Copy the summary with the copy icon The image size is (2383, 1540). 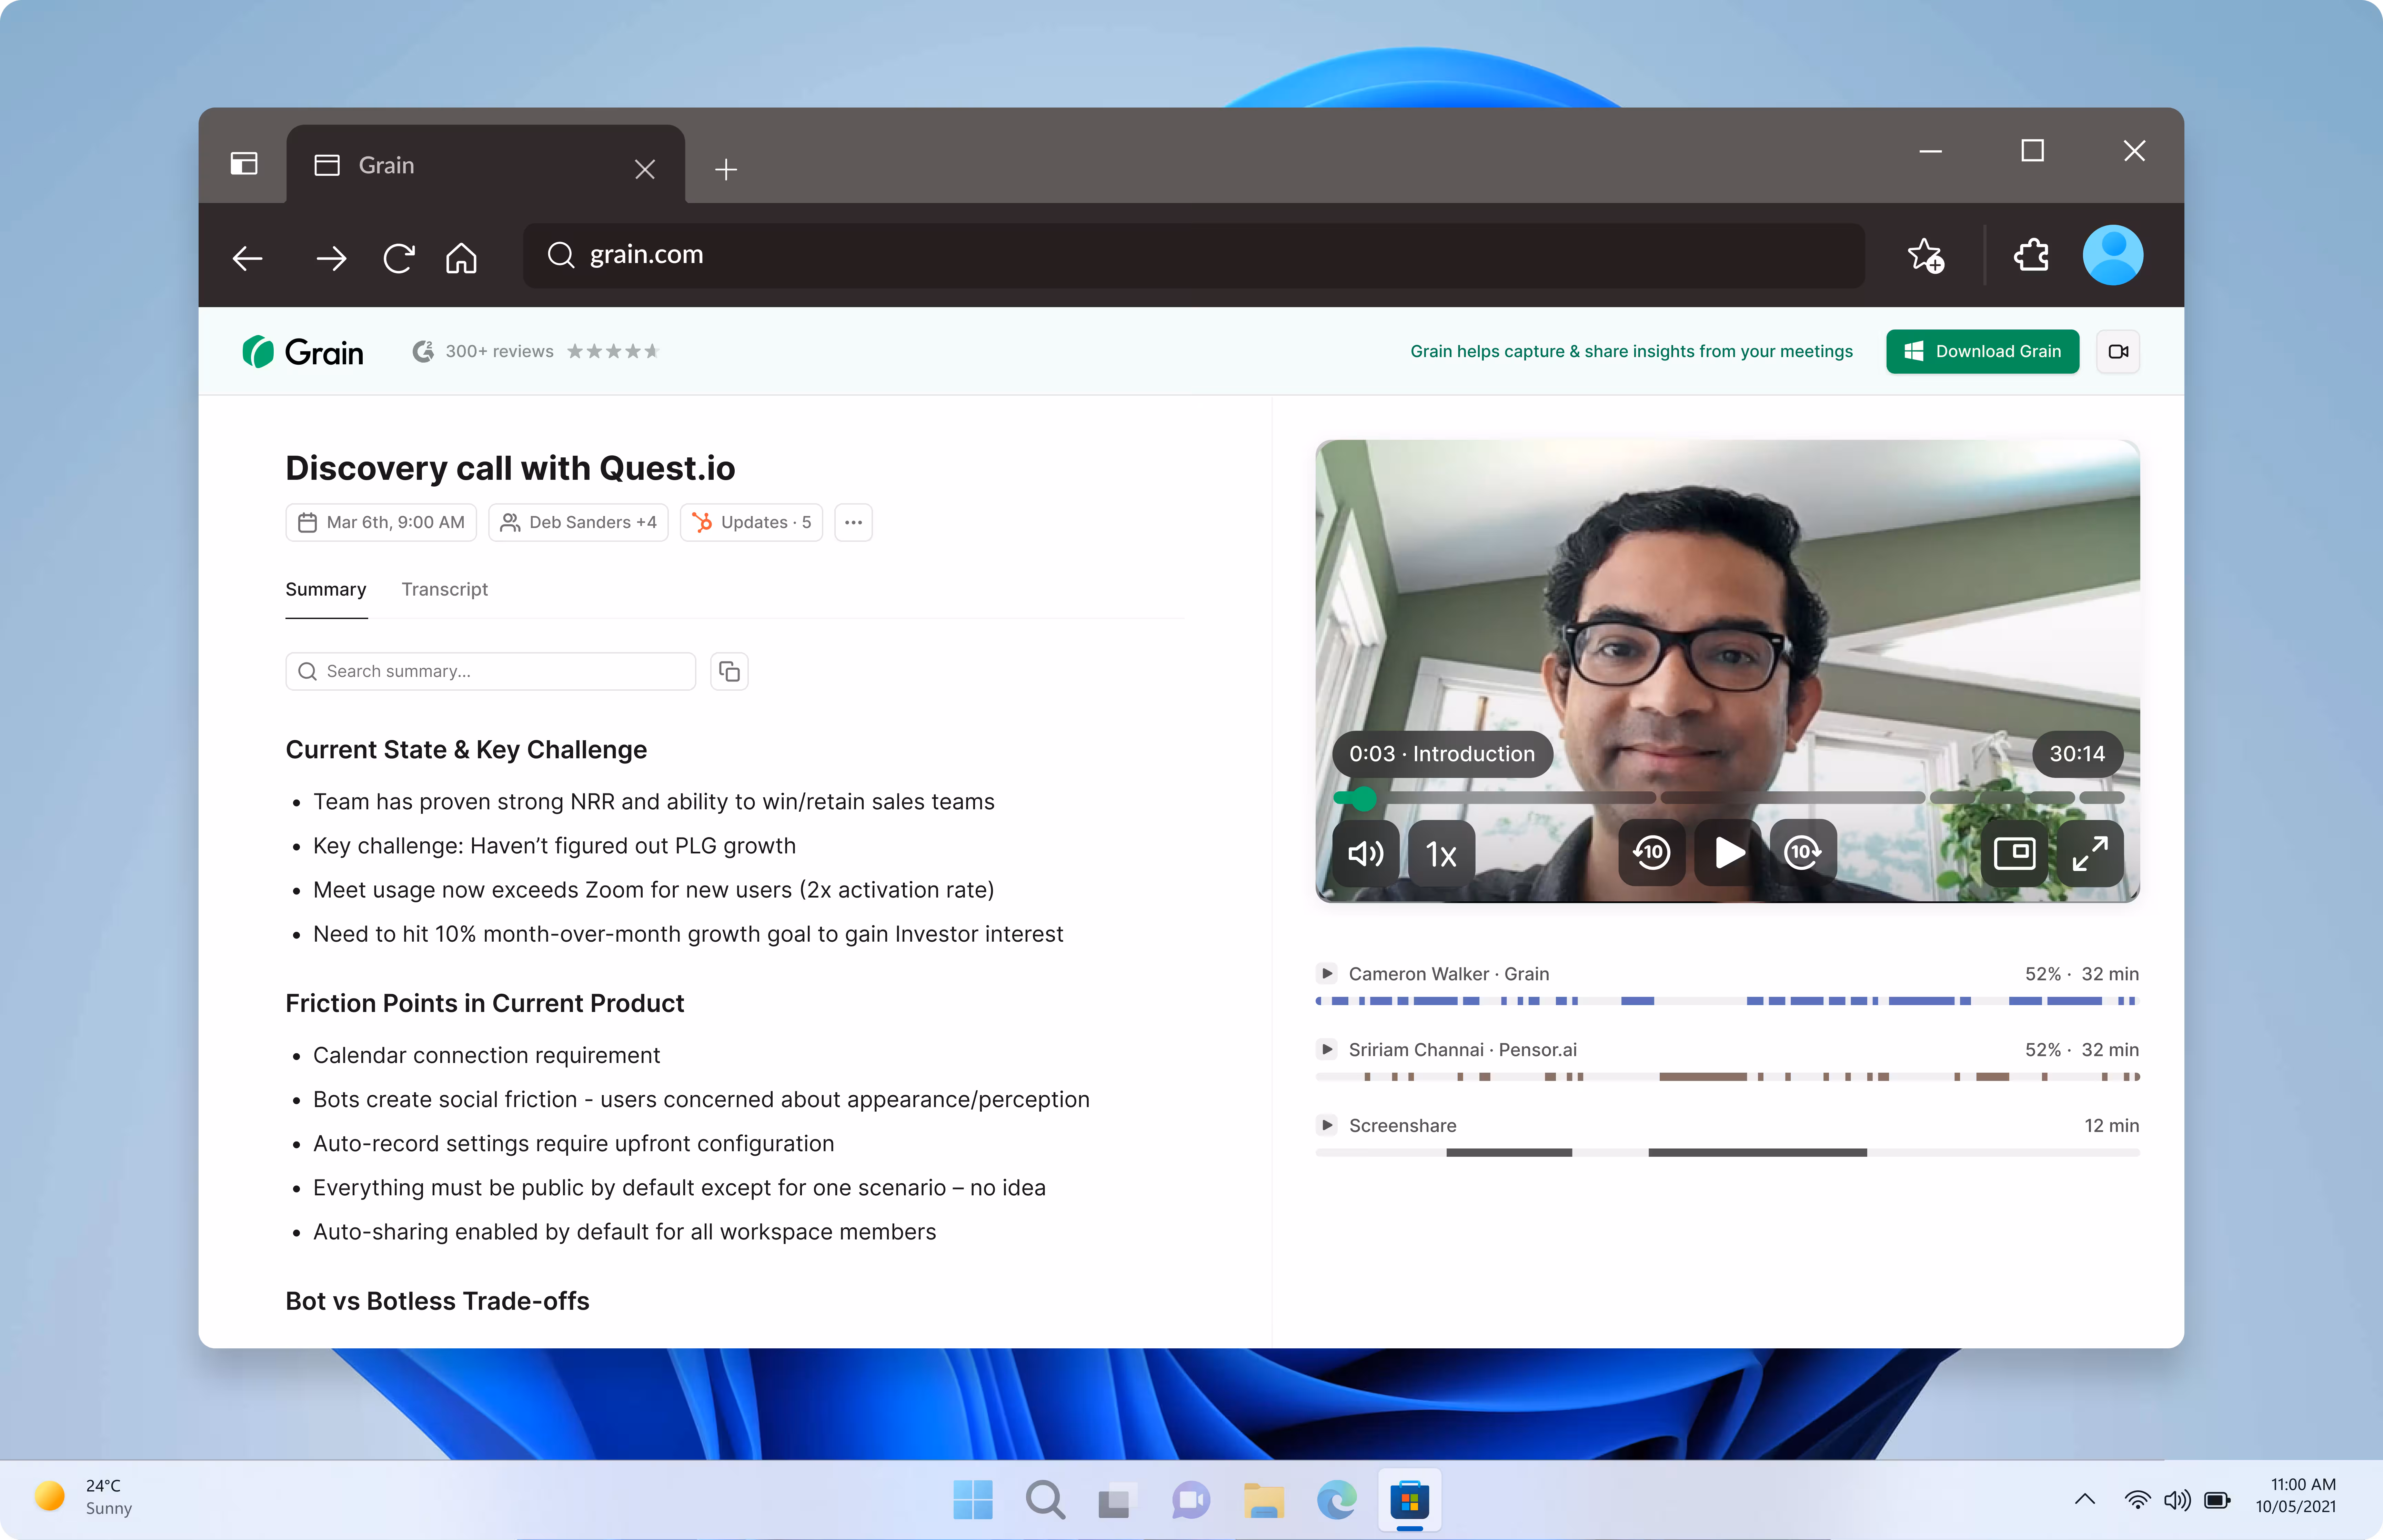[x=729, y=671]
